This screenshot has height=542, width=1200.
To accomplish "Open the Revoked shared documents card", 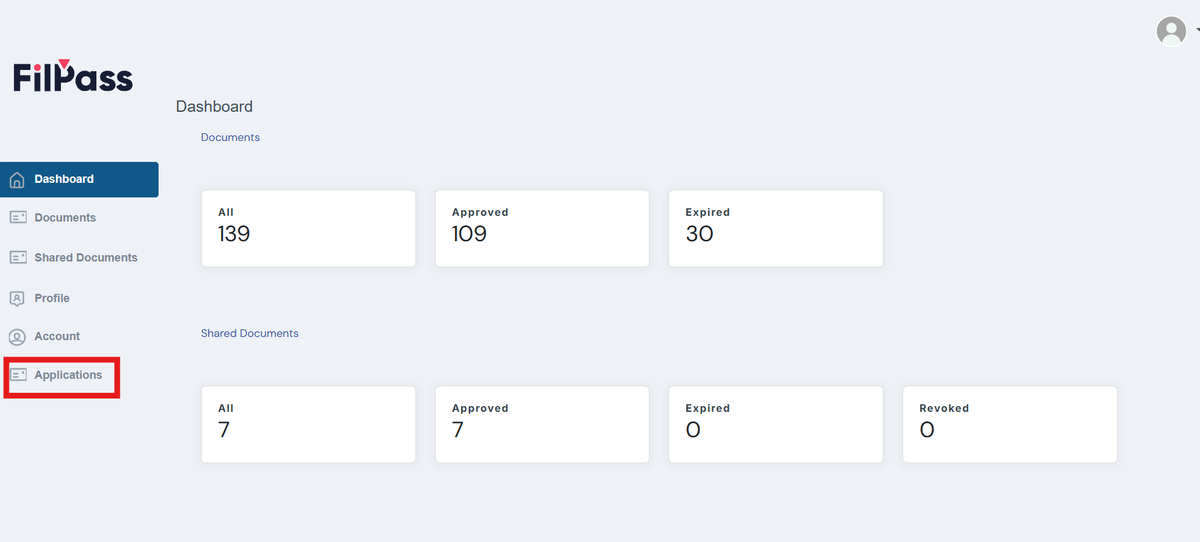I will pos(1009,424).
